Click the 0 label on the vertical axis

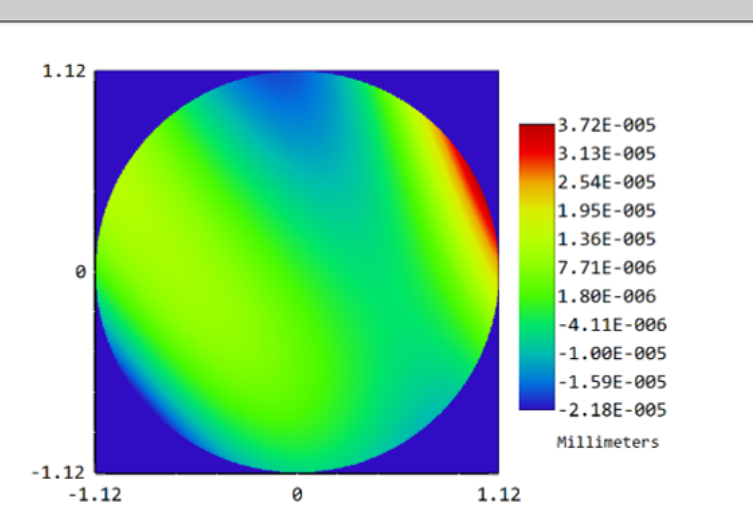tap(80, 272)
